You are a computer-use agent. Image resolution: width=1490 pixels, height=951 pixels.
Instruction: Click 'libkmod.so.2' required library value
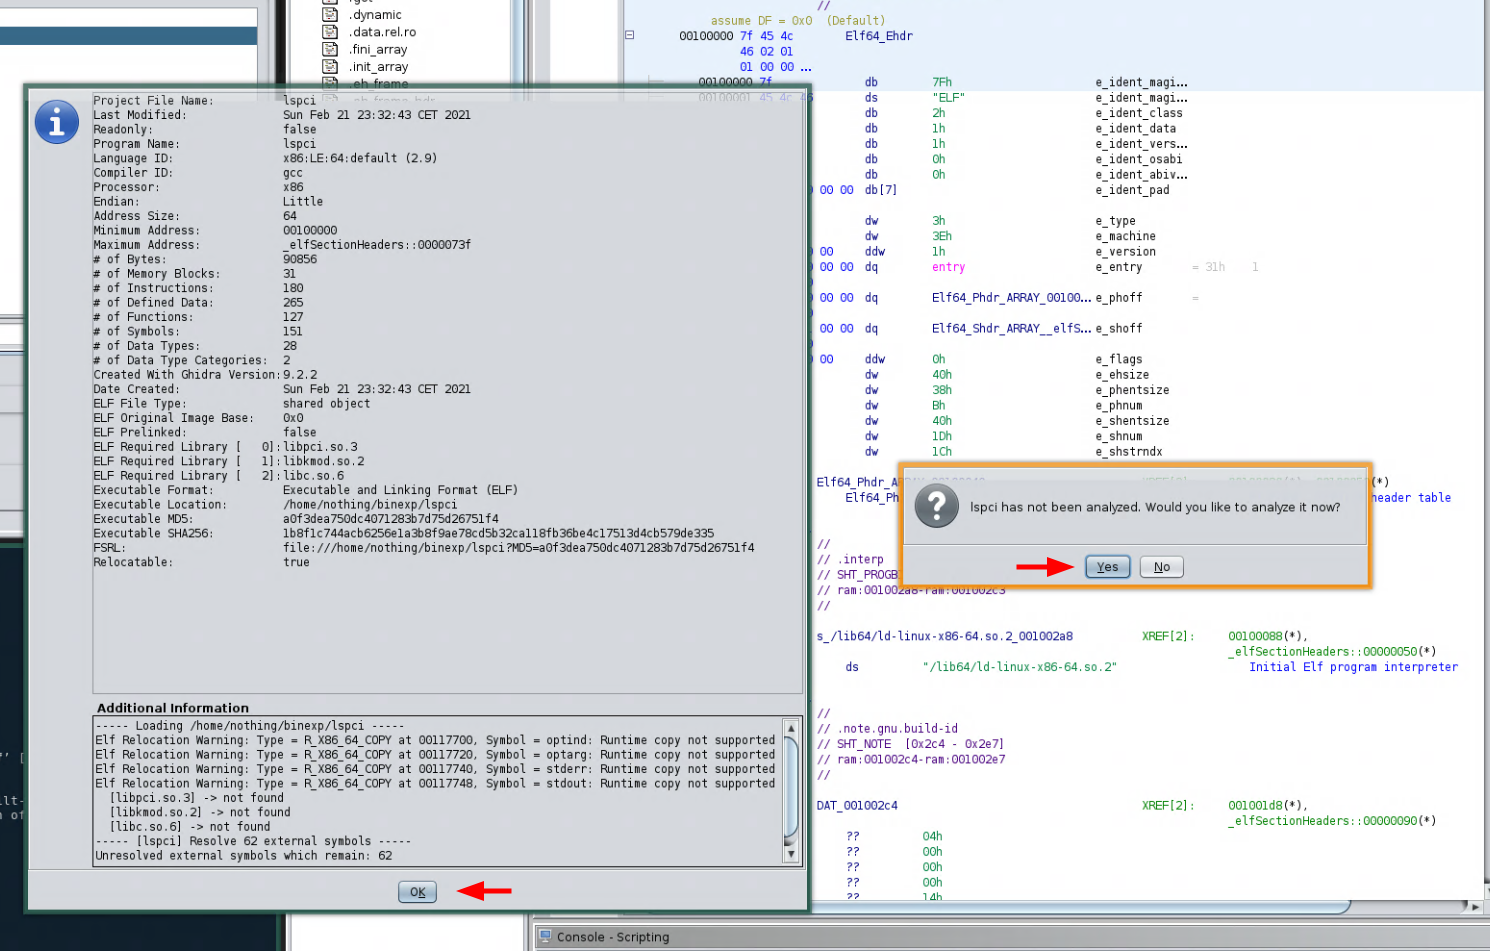tap(323, 461)
